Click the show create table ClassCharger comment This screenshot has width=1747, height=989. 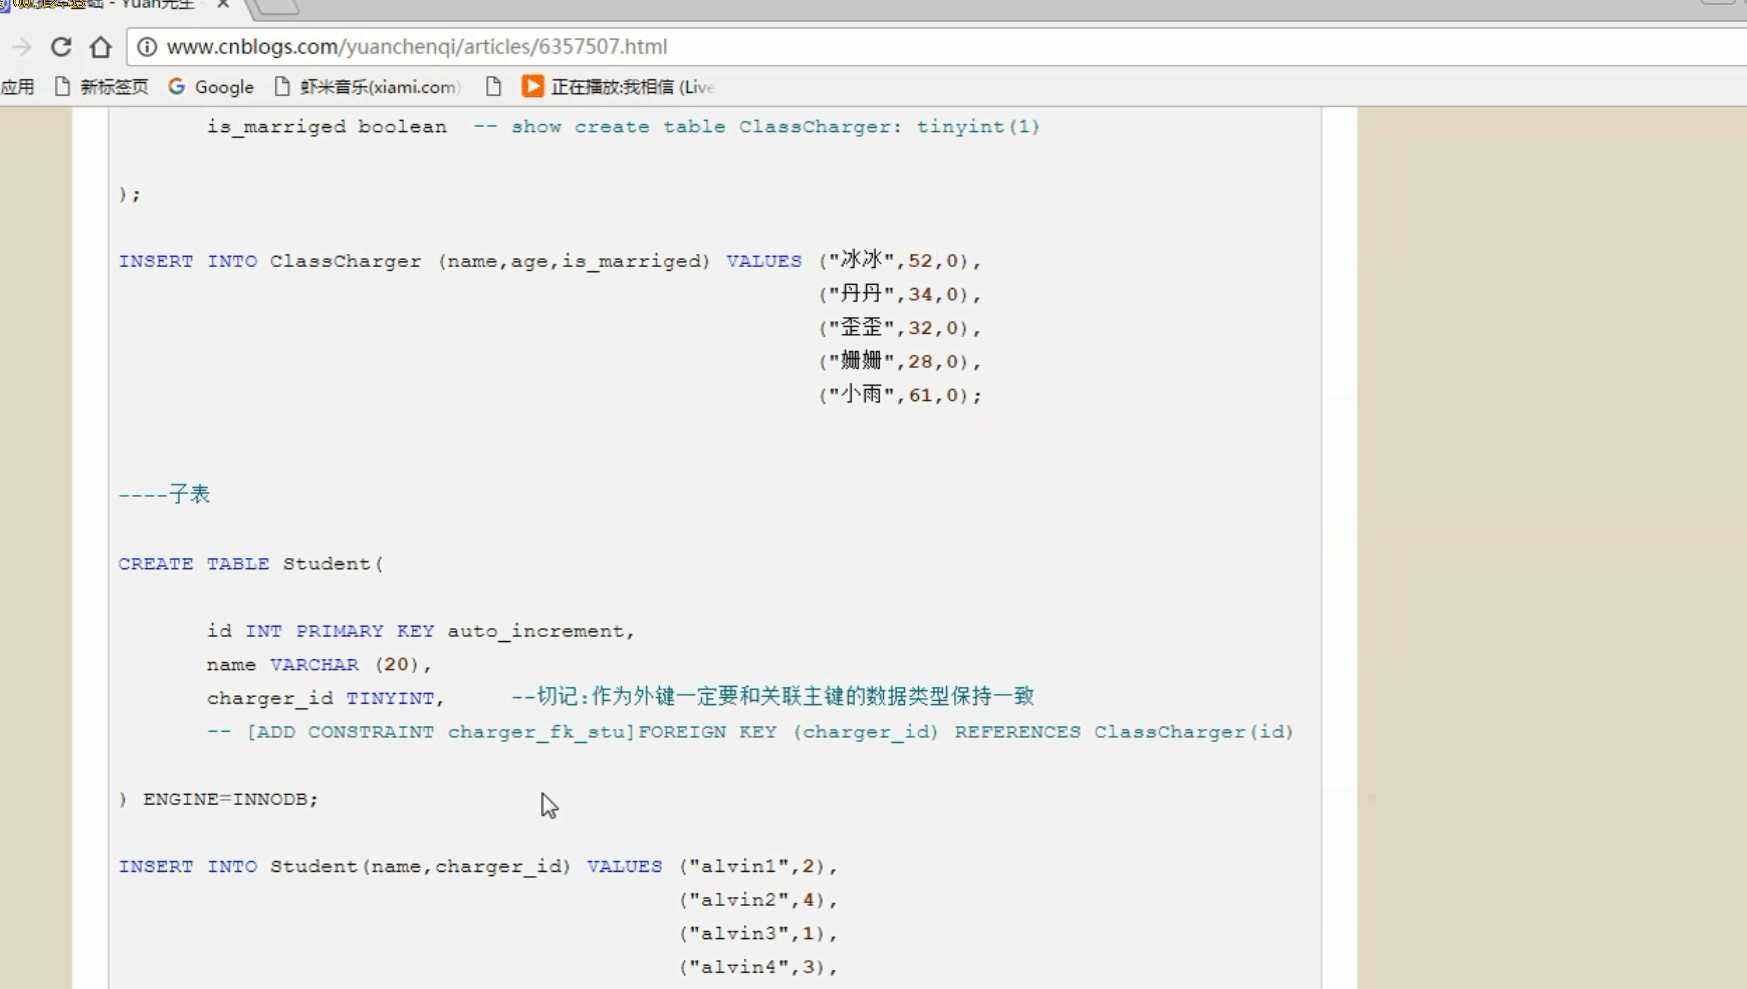[757, 127]
